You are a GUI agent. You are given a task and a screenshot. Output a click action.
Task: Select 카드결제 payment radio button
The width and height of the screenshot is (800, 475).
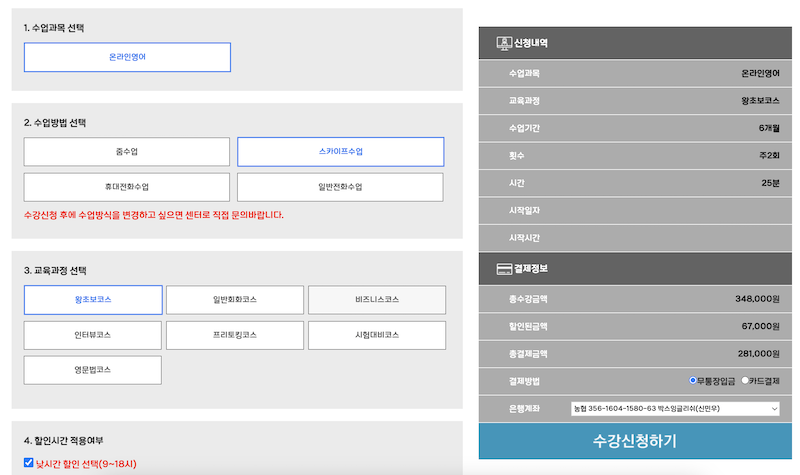click(x=745, y=381)
